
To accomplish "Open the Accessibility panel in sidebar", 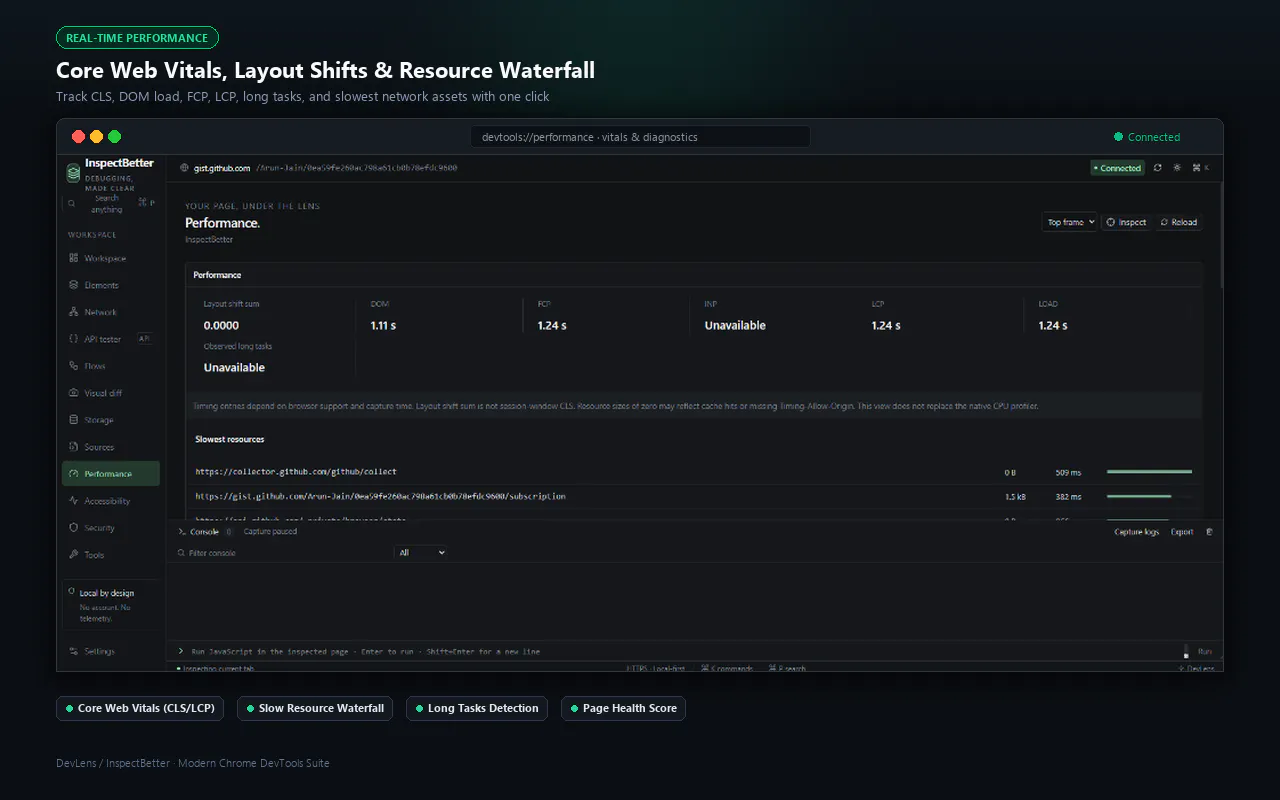I will coord(110,501).
